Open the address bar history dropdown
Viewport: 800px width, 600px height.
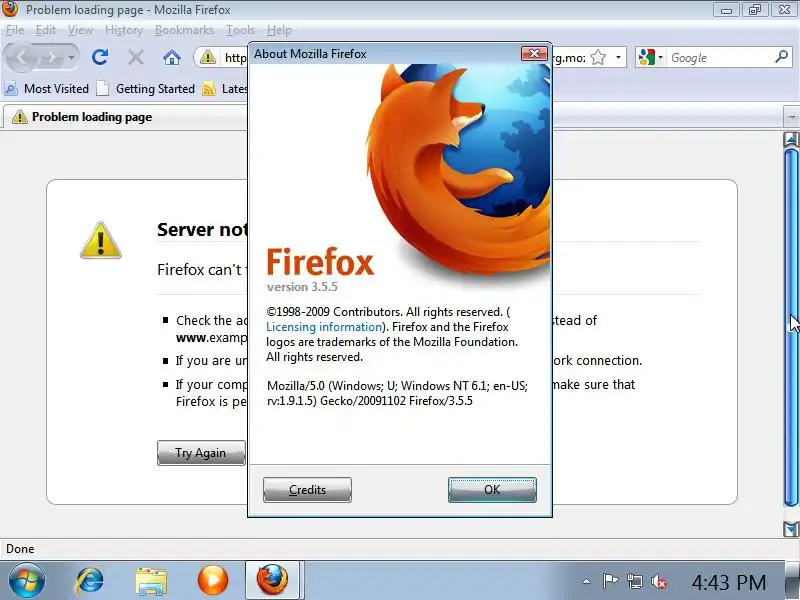pos(618,57)
